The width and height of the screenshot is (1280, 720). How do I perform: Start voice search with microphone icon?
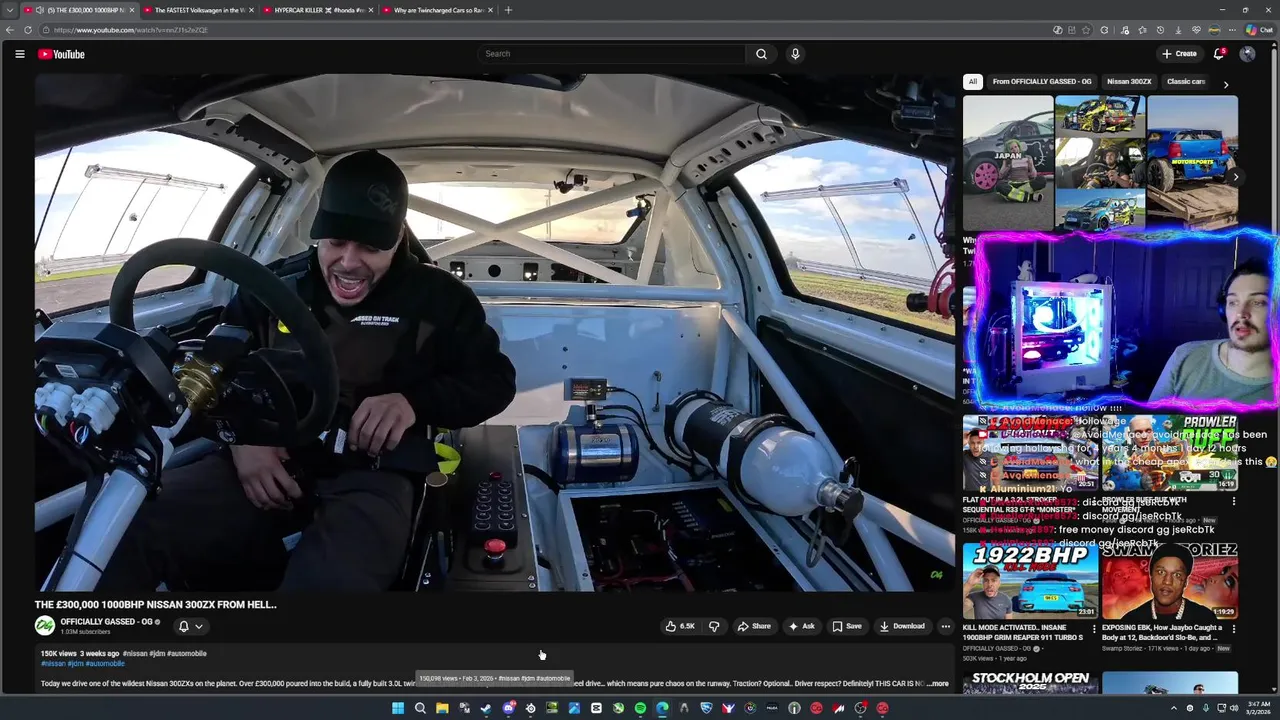coord(795,54)
